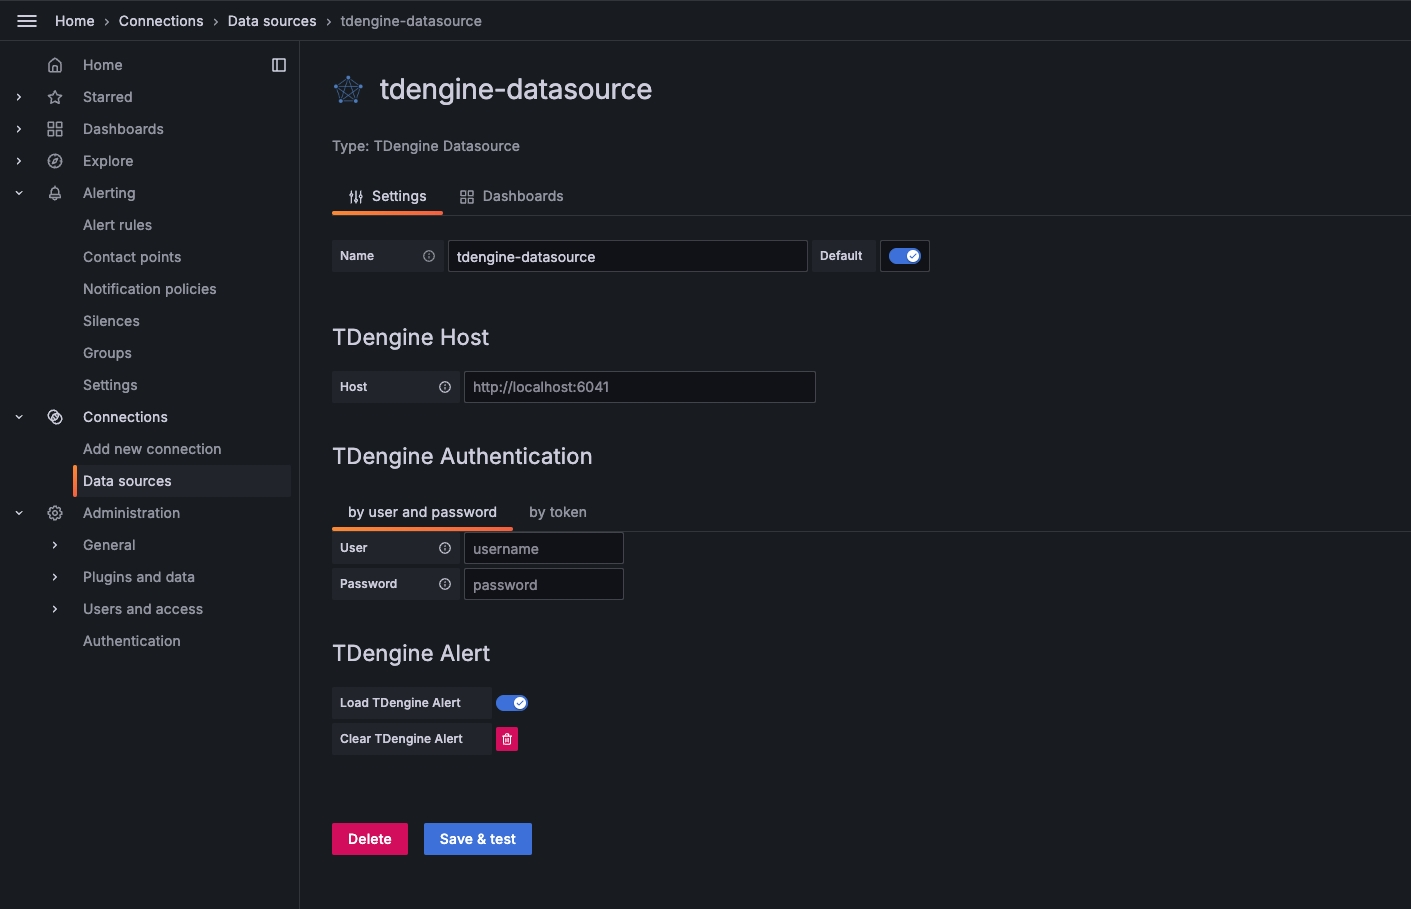Select the by user and password tab
Viewport: 1411px width, 909px height.
pos(422,512)
